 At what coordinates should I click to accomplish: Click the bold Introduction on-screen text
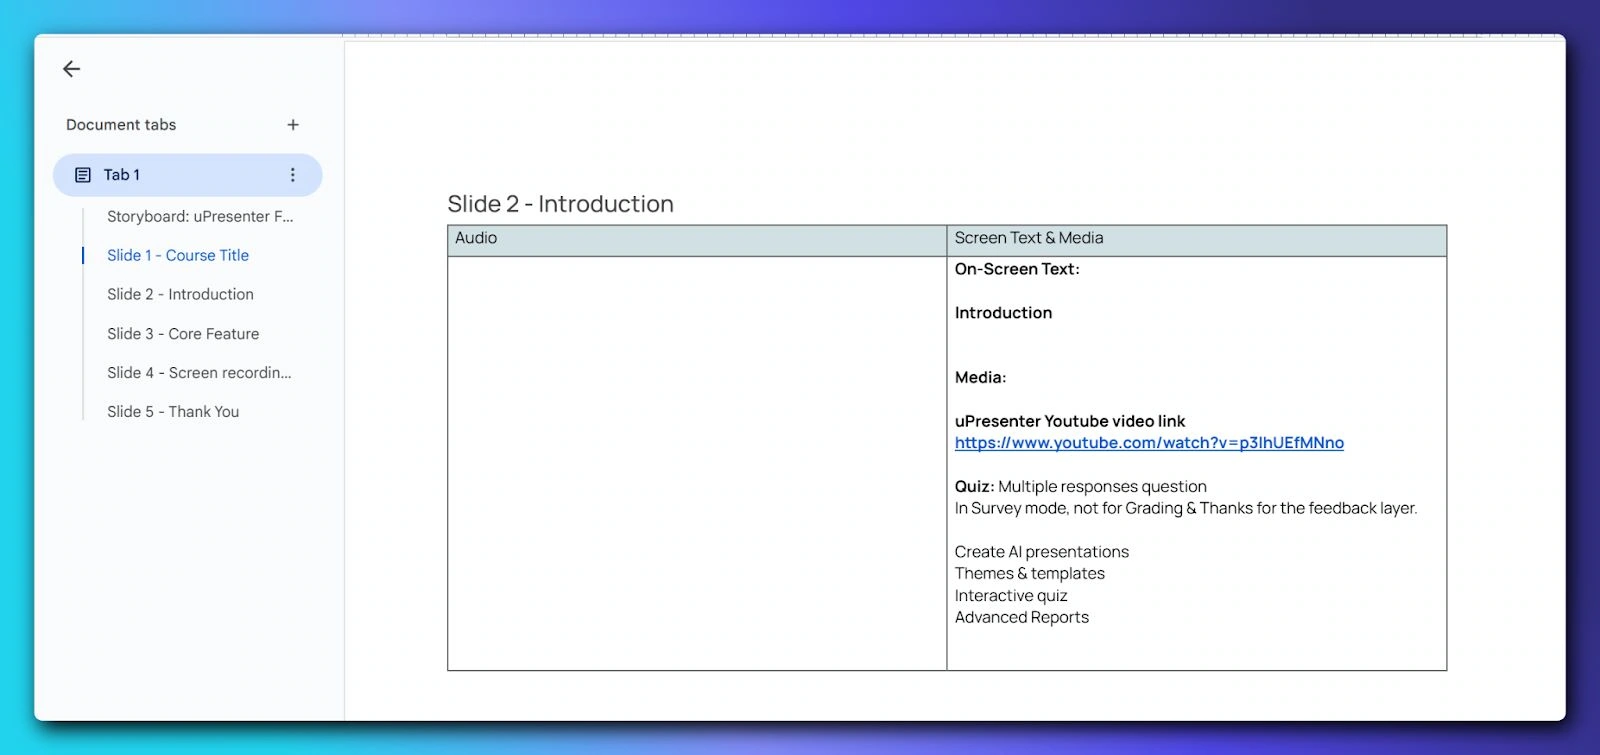click(1003, 313)
